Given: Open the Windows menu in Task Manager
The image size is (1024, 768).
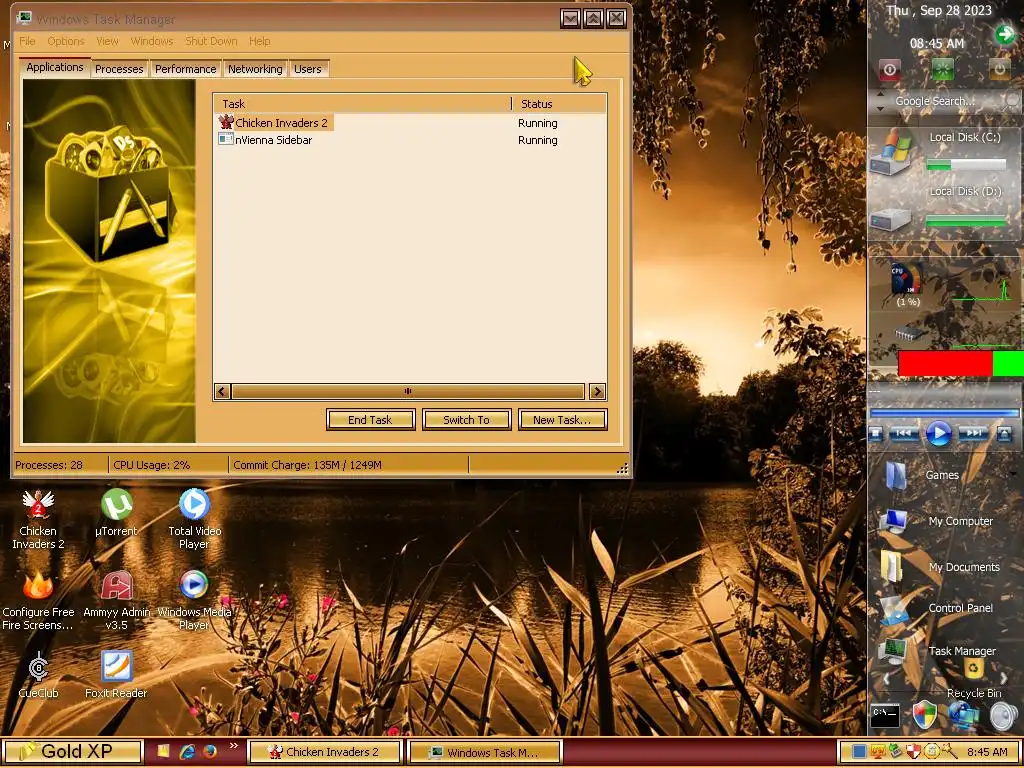Looking at the screenshot, I should click(152, 41).
